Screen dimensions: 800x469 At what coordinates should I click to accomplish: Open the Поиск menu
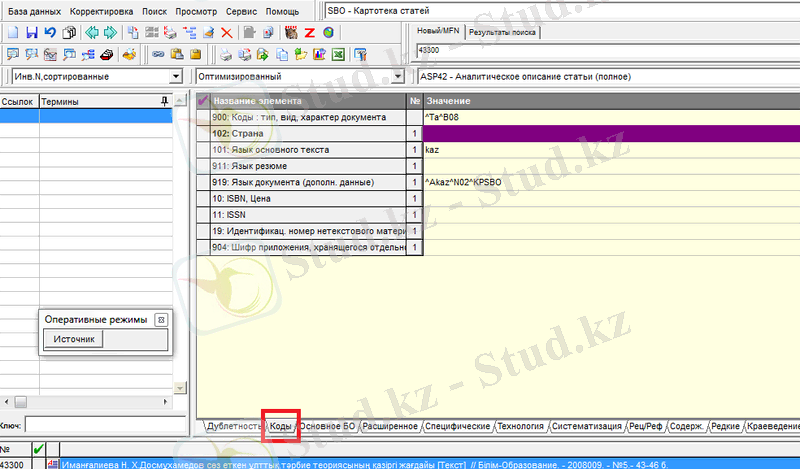[154, 11]
